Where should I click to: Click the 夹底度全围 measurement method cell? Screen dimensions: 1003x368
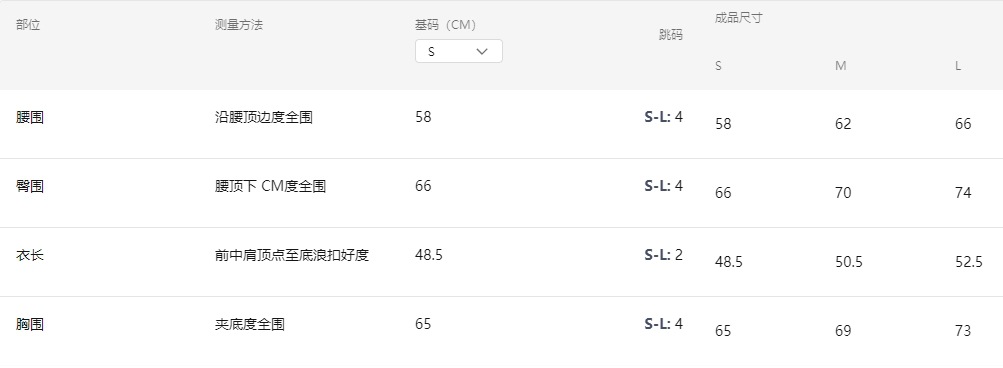point(249,324)
